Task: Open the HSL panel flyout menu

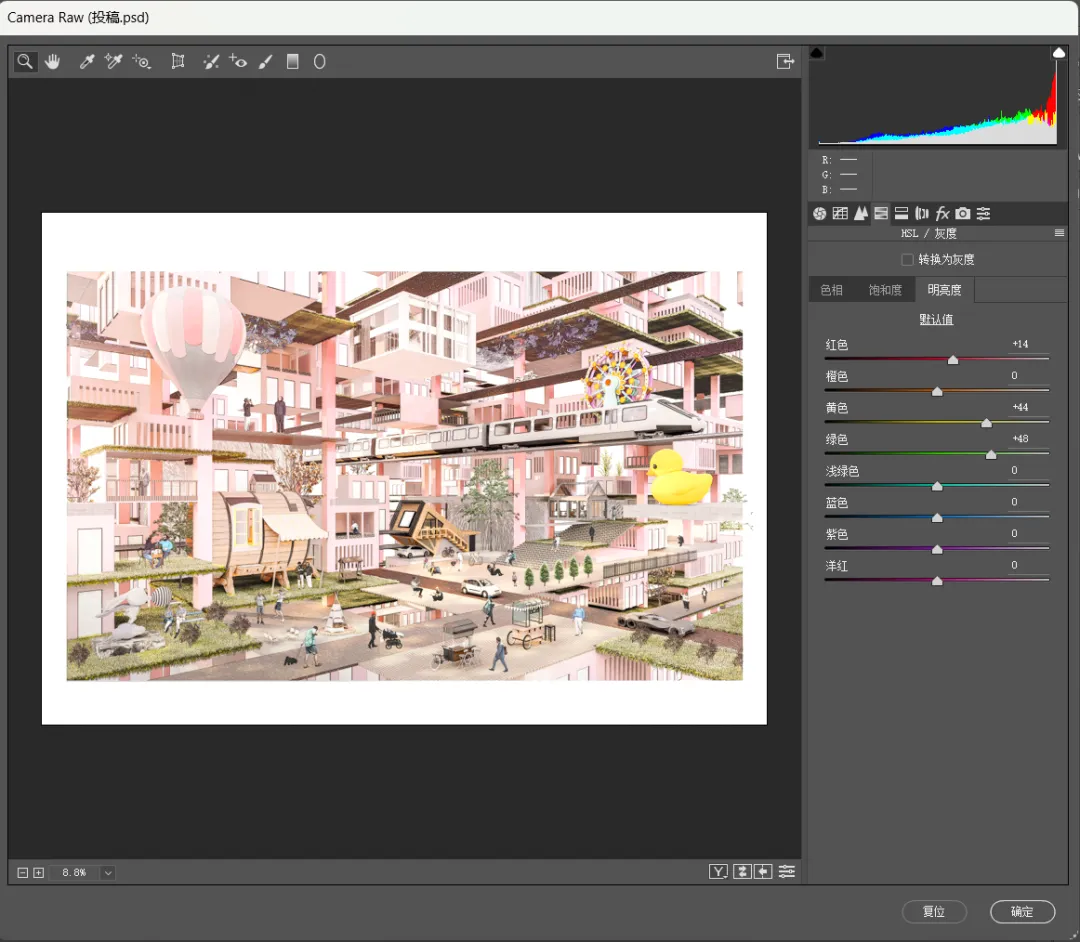Action: coord(1059,233)
